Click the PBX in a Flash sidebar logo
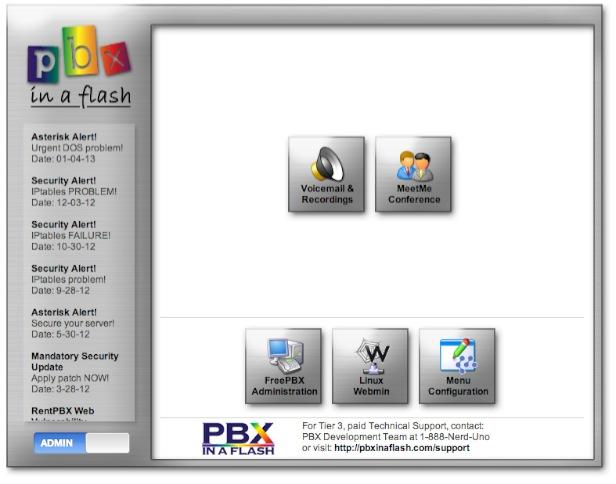The image size is (616, 484). [80, 67]
